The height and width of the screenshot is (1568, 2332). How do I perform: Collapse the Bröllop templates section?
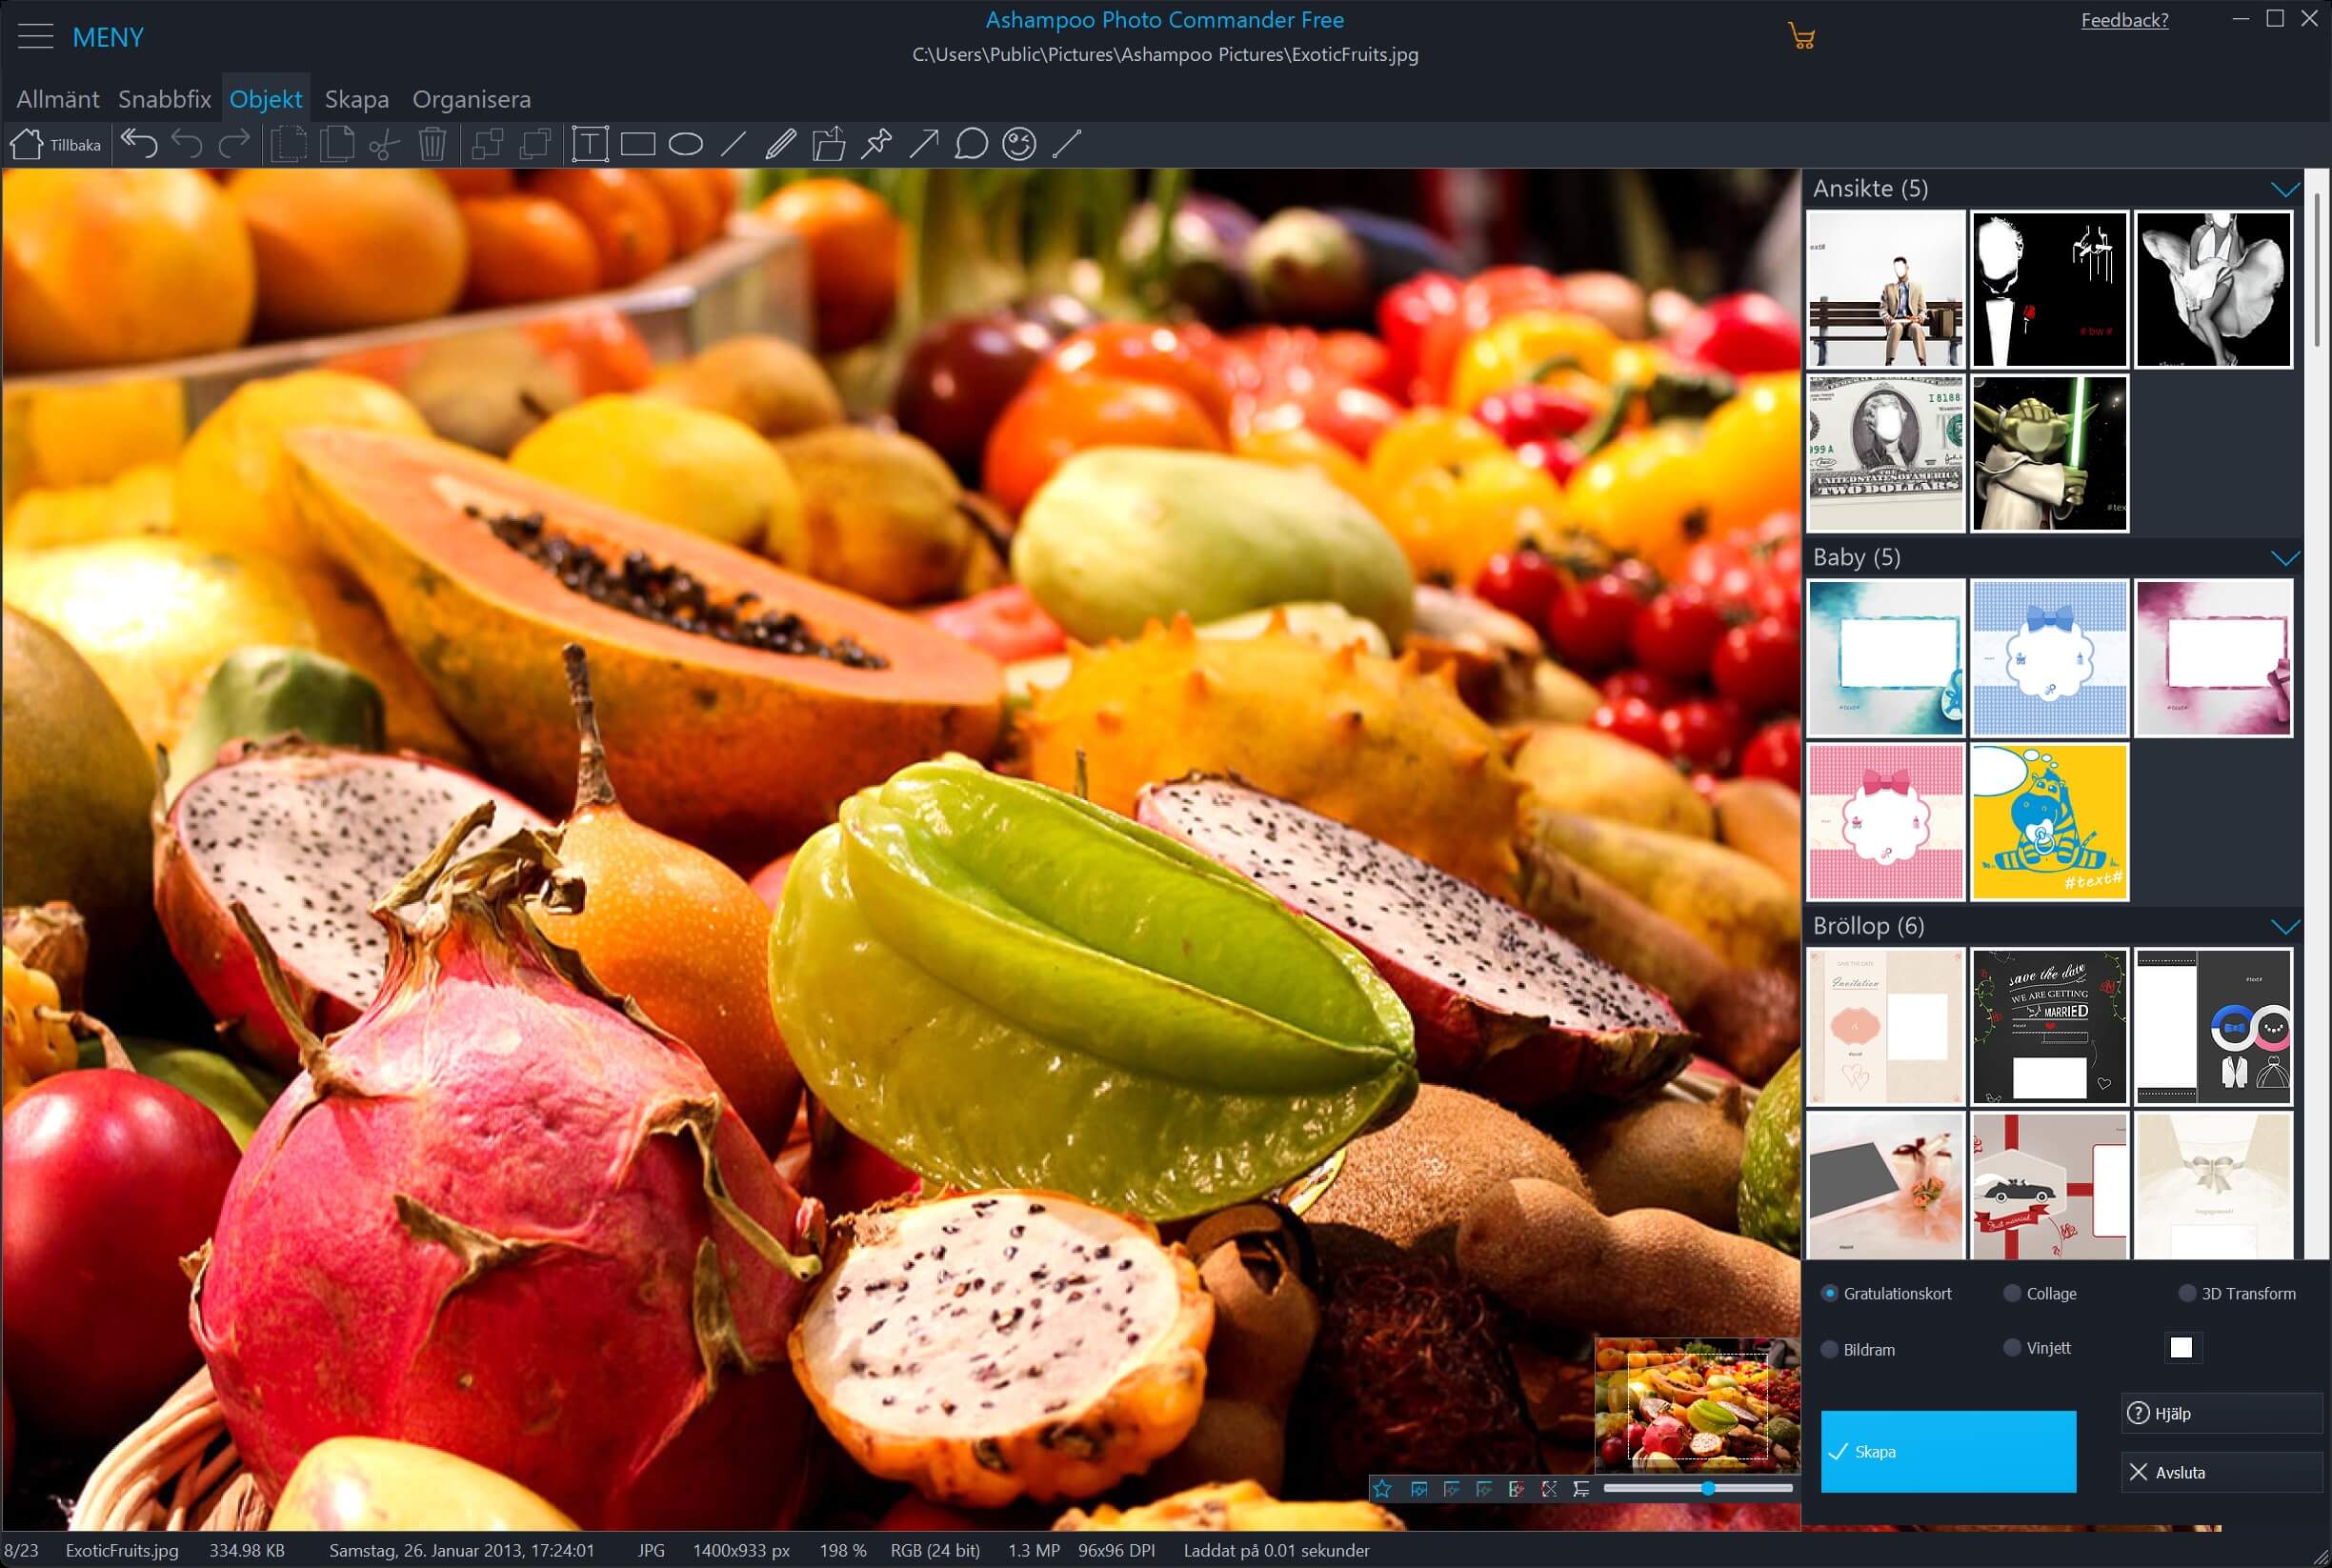tap(2284, 927)
